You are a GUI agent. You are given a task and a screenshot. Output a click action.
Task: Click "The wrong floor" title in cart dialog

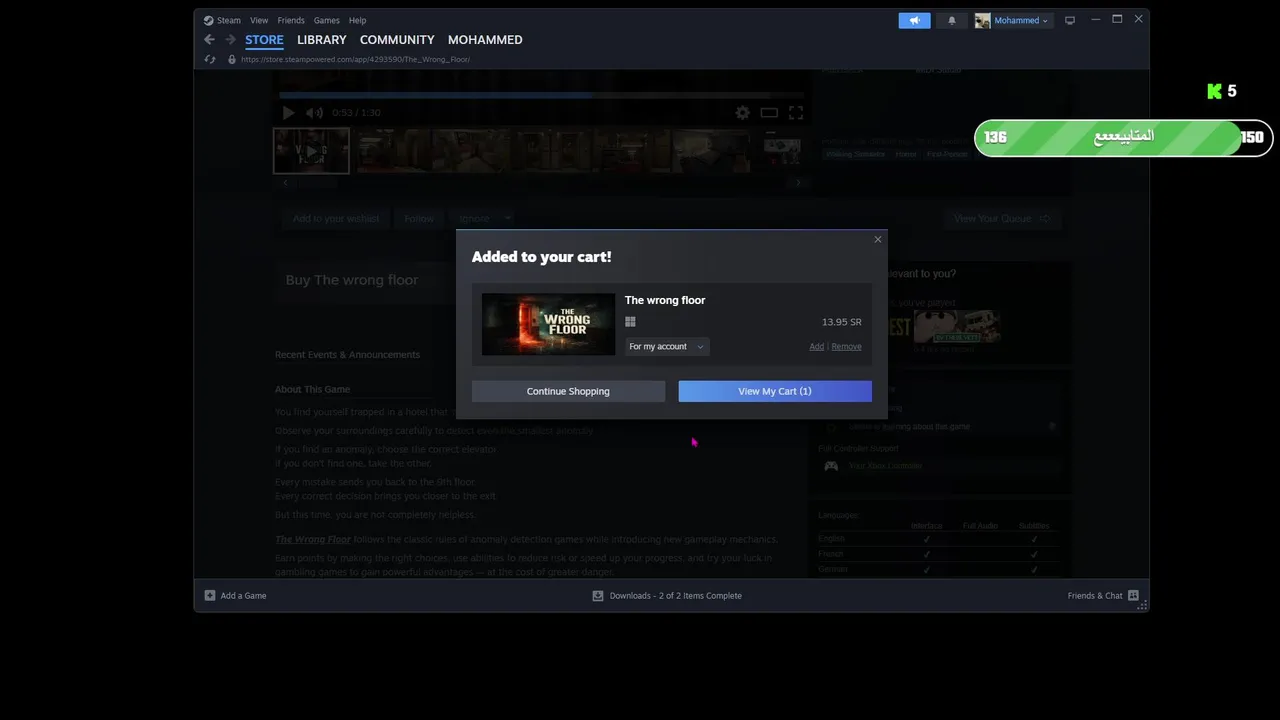pyautogui.click(x=665, y=300)
